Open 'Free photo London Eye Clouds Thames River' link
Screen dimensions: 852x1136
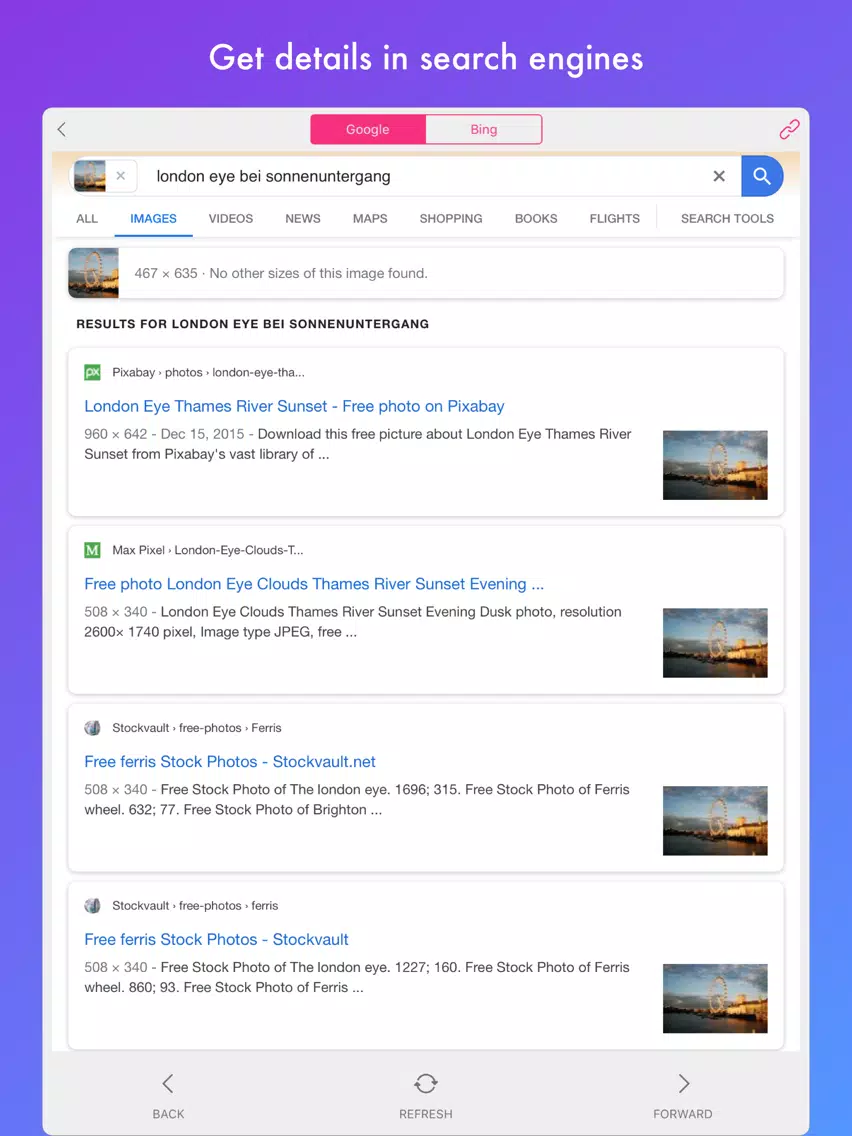pos(314,584)
